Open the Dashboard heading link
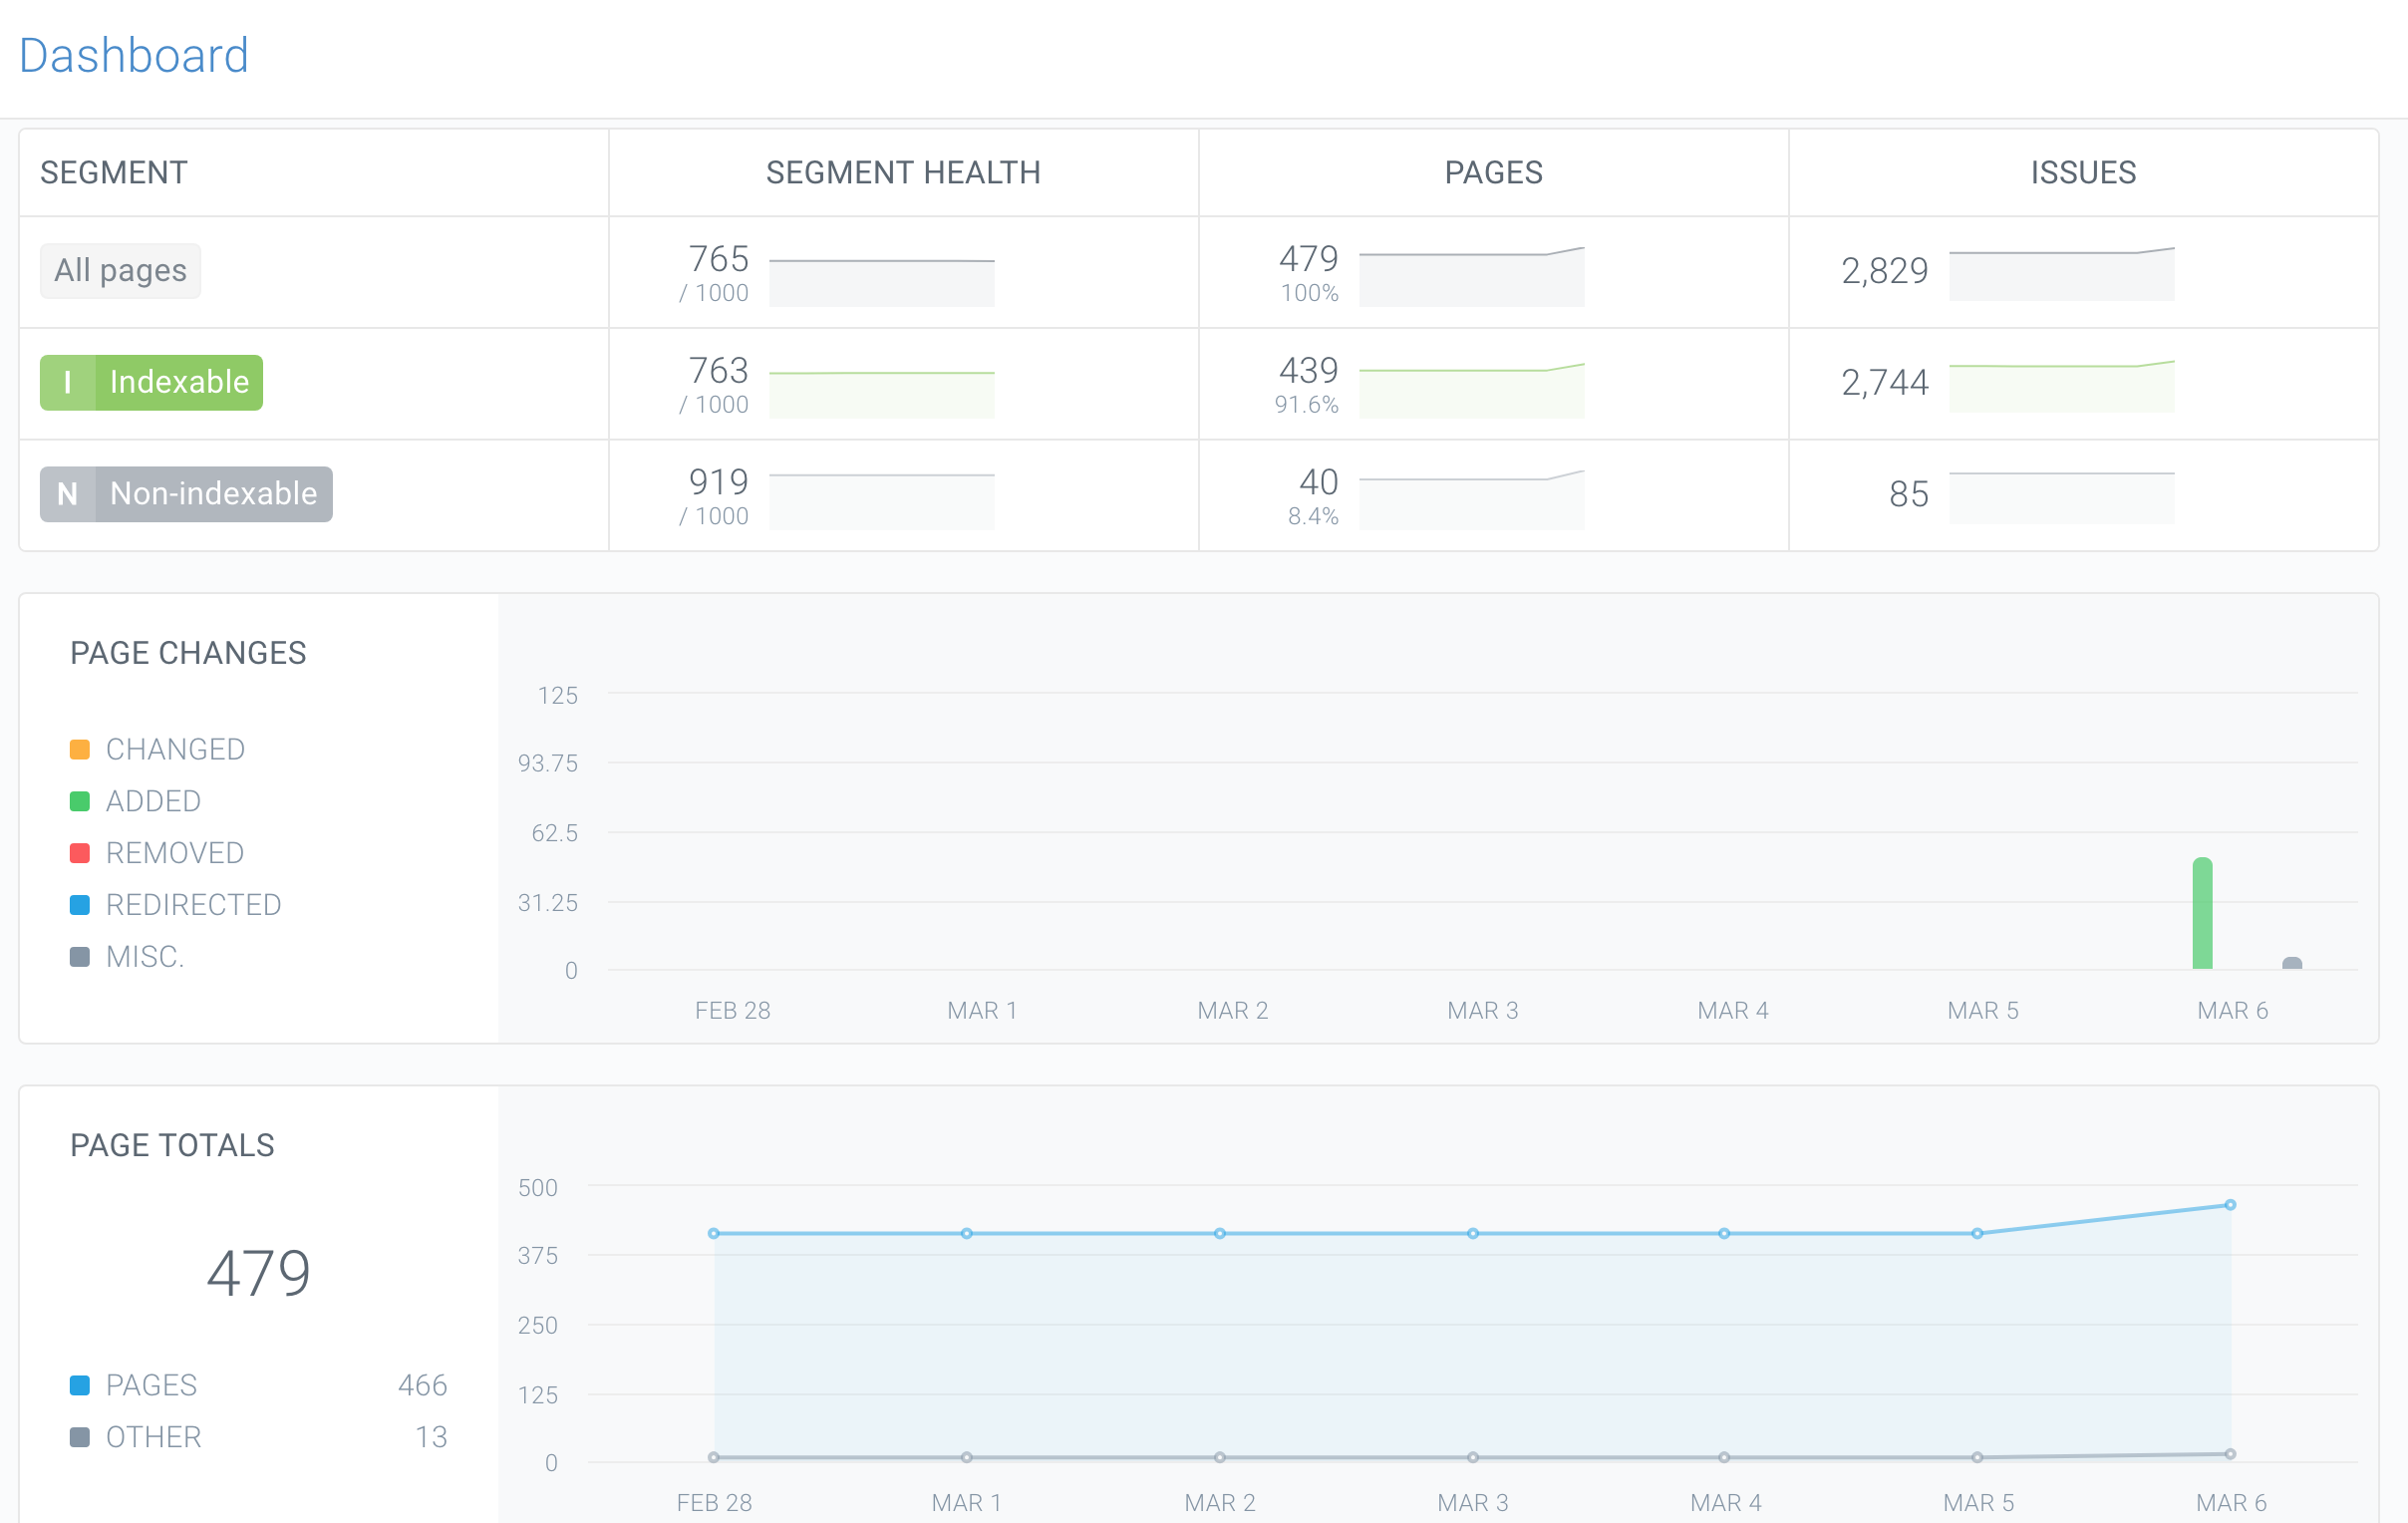Image resolution: width=2408 pixels, height=1523 pixels. pos(133,55)
